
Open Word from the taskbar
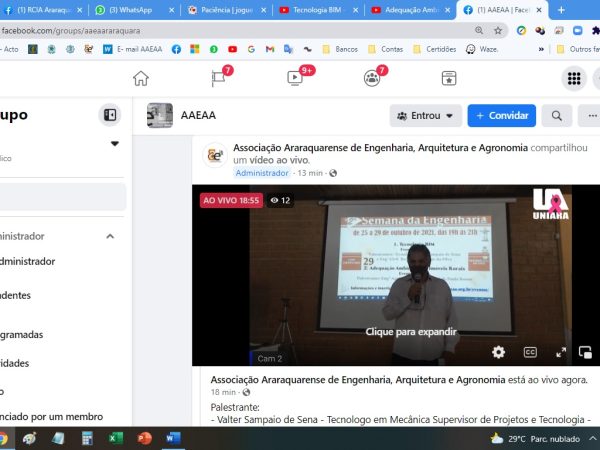click(173, 438)
